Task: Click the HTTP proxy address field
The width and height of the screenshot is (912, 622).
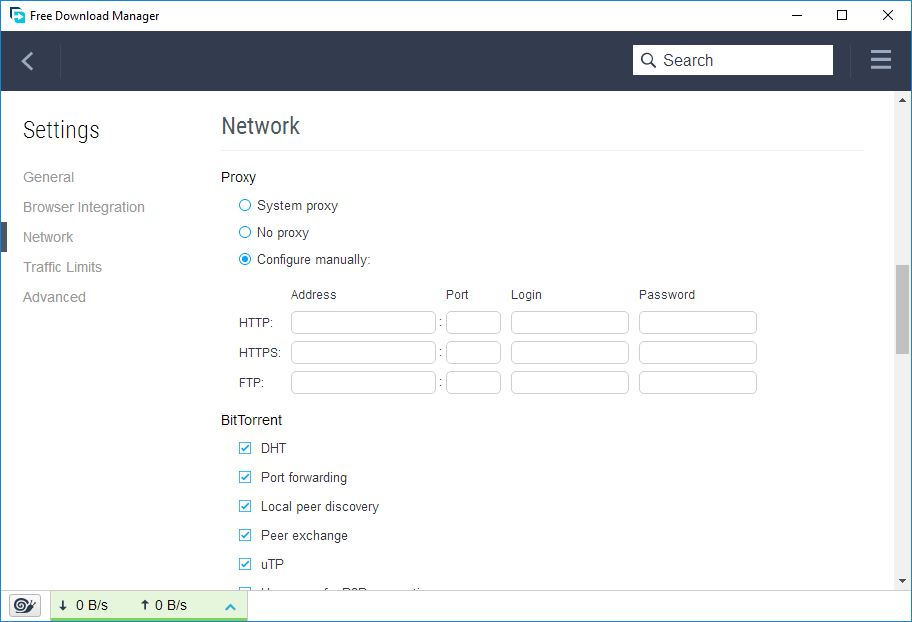Action: click(363, 322)
